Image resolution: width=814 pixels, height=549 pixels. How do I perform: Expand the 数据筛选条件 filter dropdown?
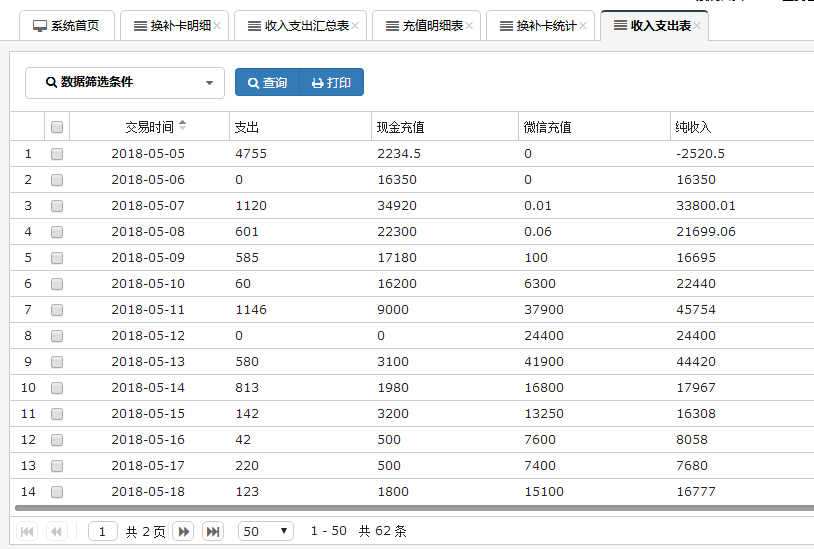[125, 83]
